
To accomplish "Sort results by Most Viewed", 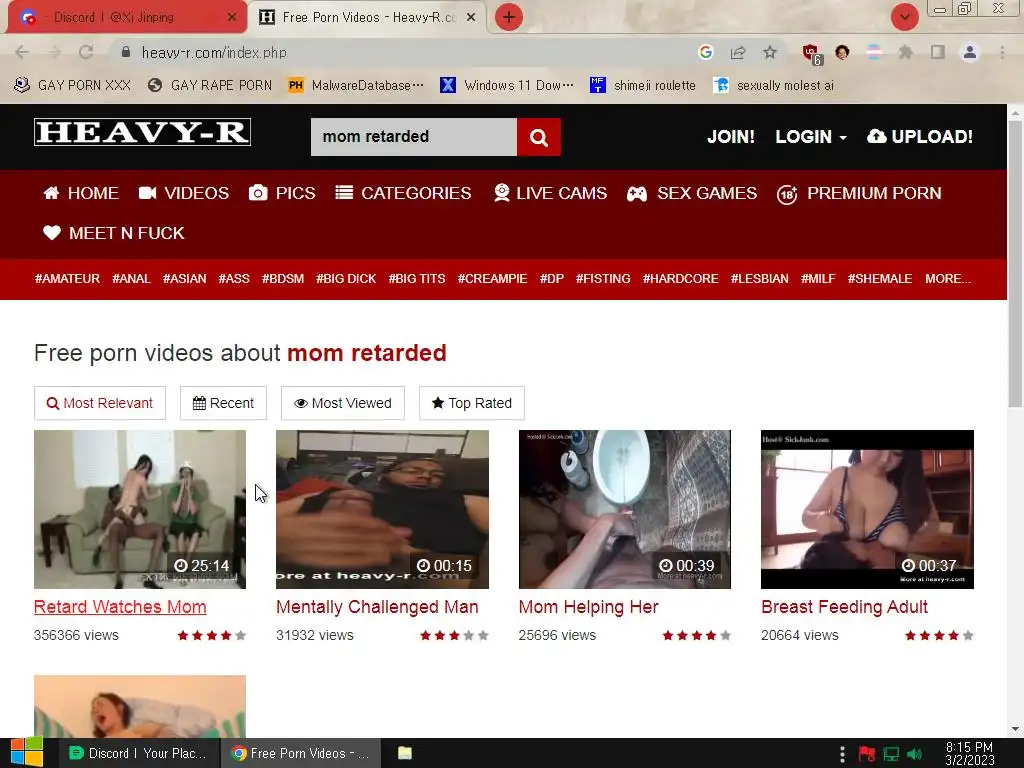I will click(x=343, y=403).
